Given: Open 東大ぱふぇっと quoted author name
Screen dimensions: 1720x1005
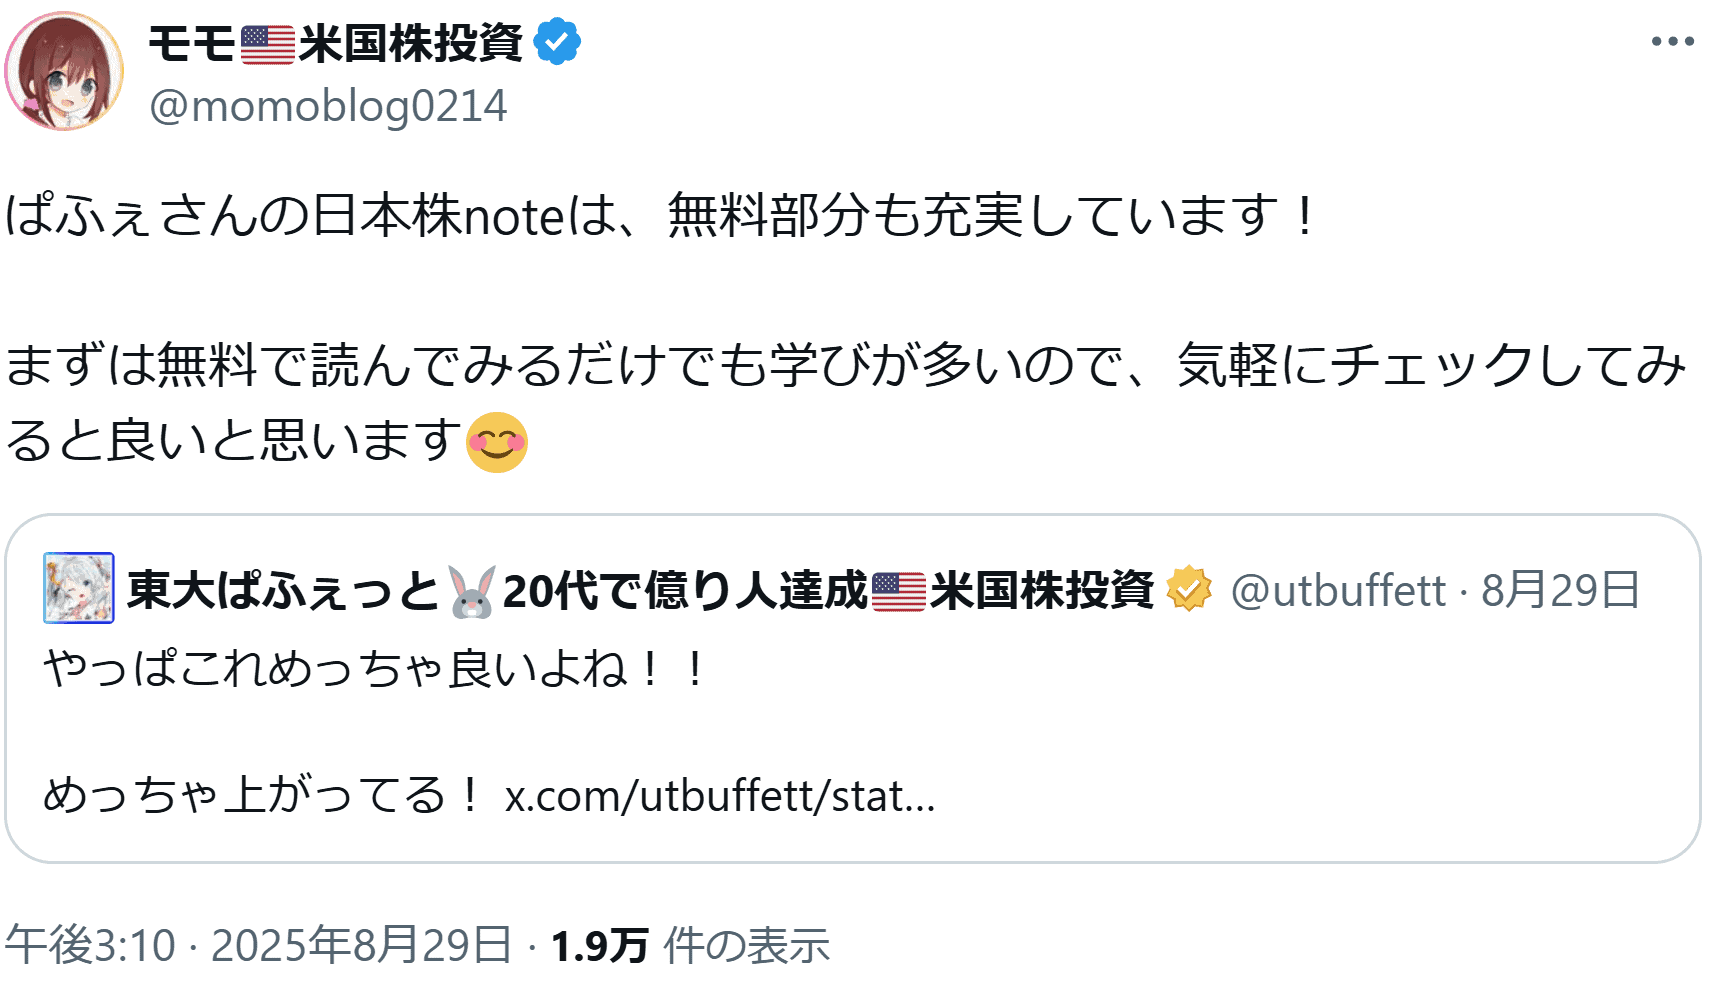Looking at the screenshot, I should click(283, 591).
